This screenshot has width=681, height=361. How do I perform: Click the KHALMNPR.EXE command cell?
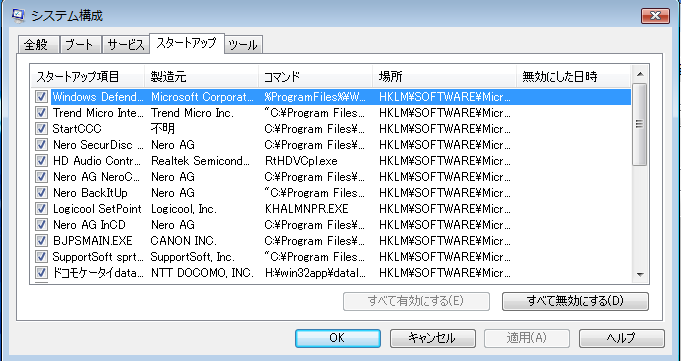click(x=307, y=209)
